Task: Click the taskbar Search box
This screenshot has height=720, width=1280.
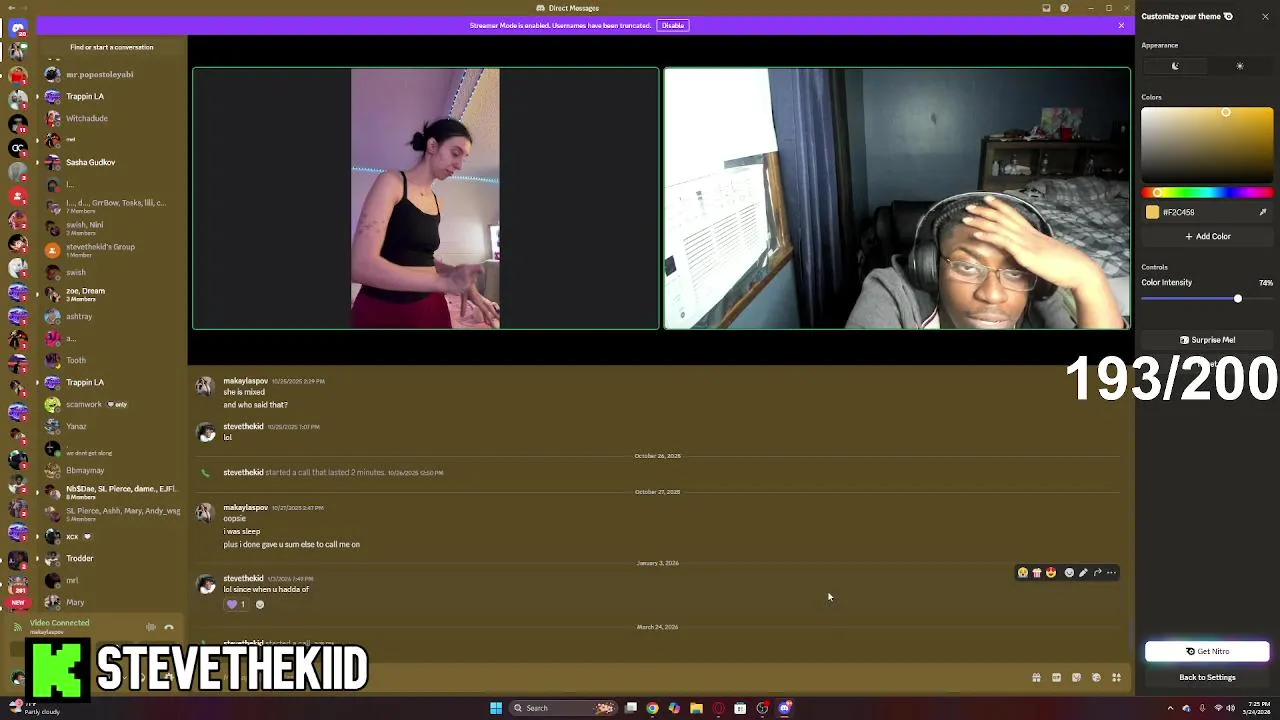Action: click(564, 708)
